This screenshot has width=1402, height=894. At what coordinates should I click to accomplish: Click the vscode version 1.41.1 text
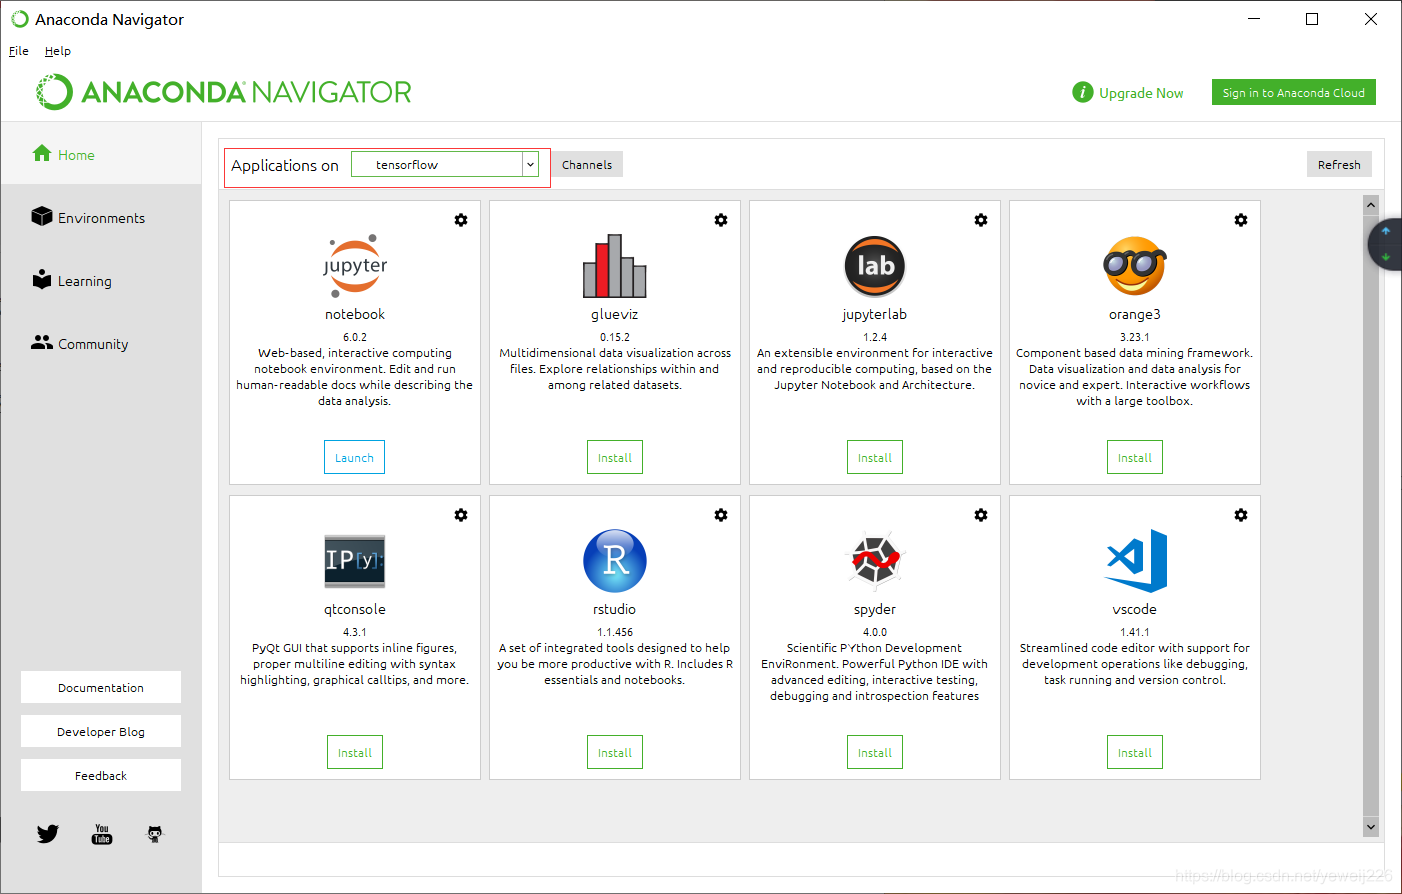coord(1135,632)
